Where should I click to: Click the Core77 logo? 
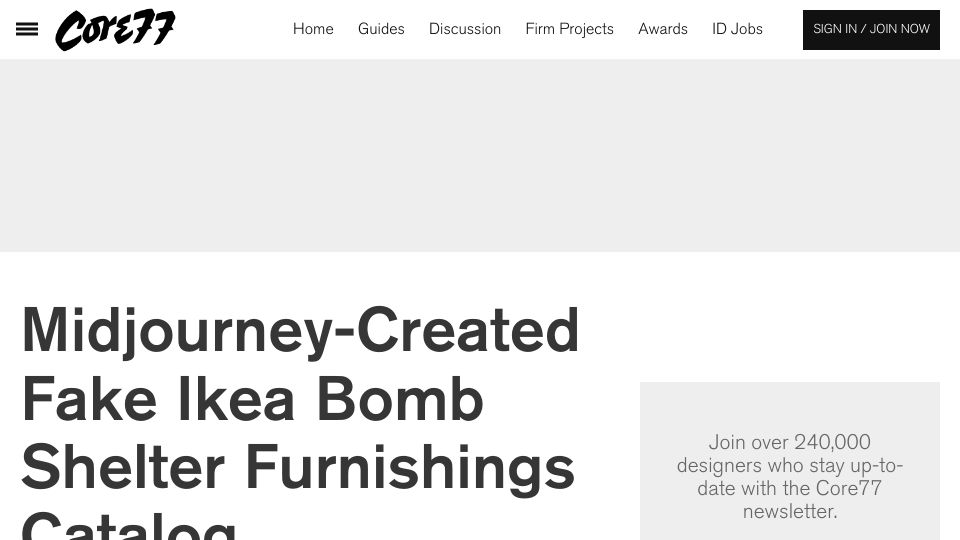115,29
